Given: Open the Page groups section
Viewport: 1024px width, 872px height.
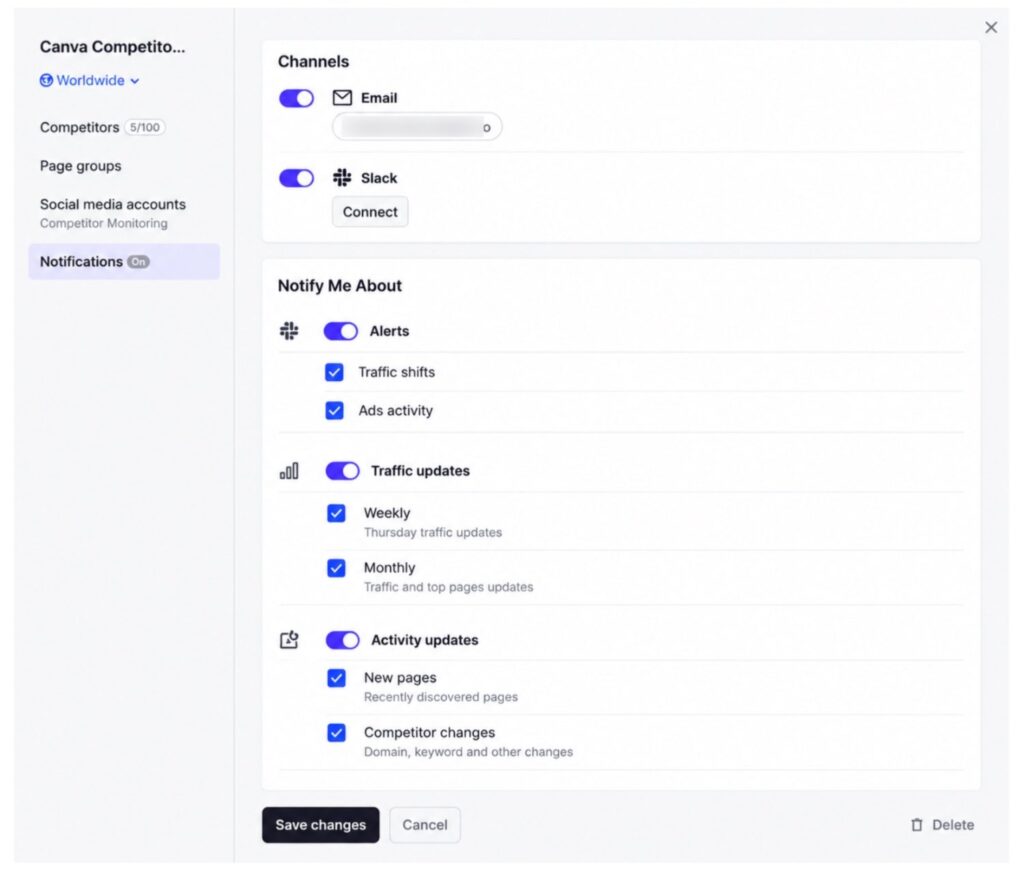Looking at the screenshot, I should tap(80, 166).
